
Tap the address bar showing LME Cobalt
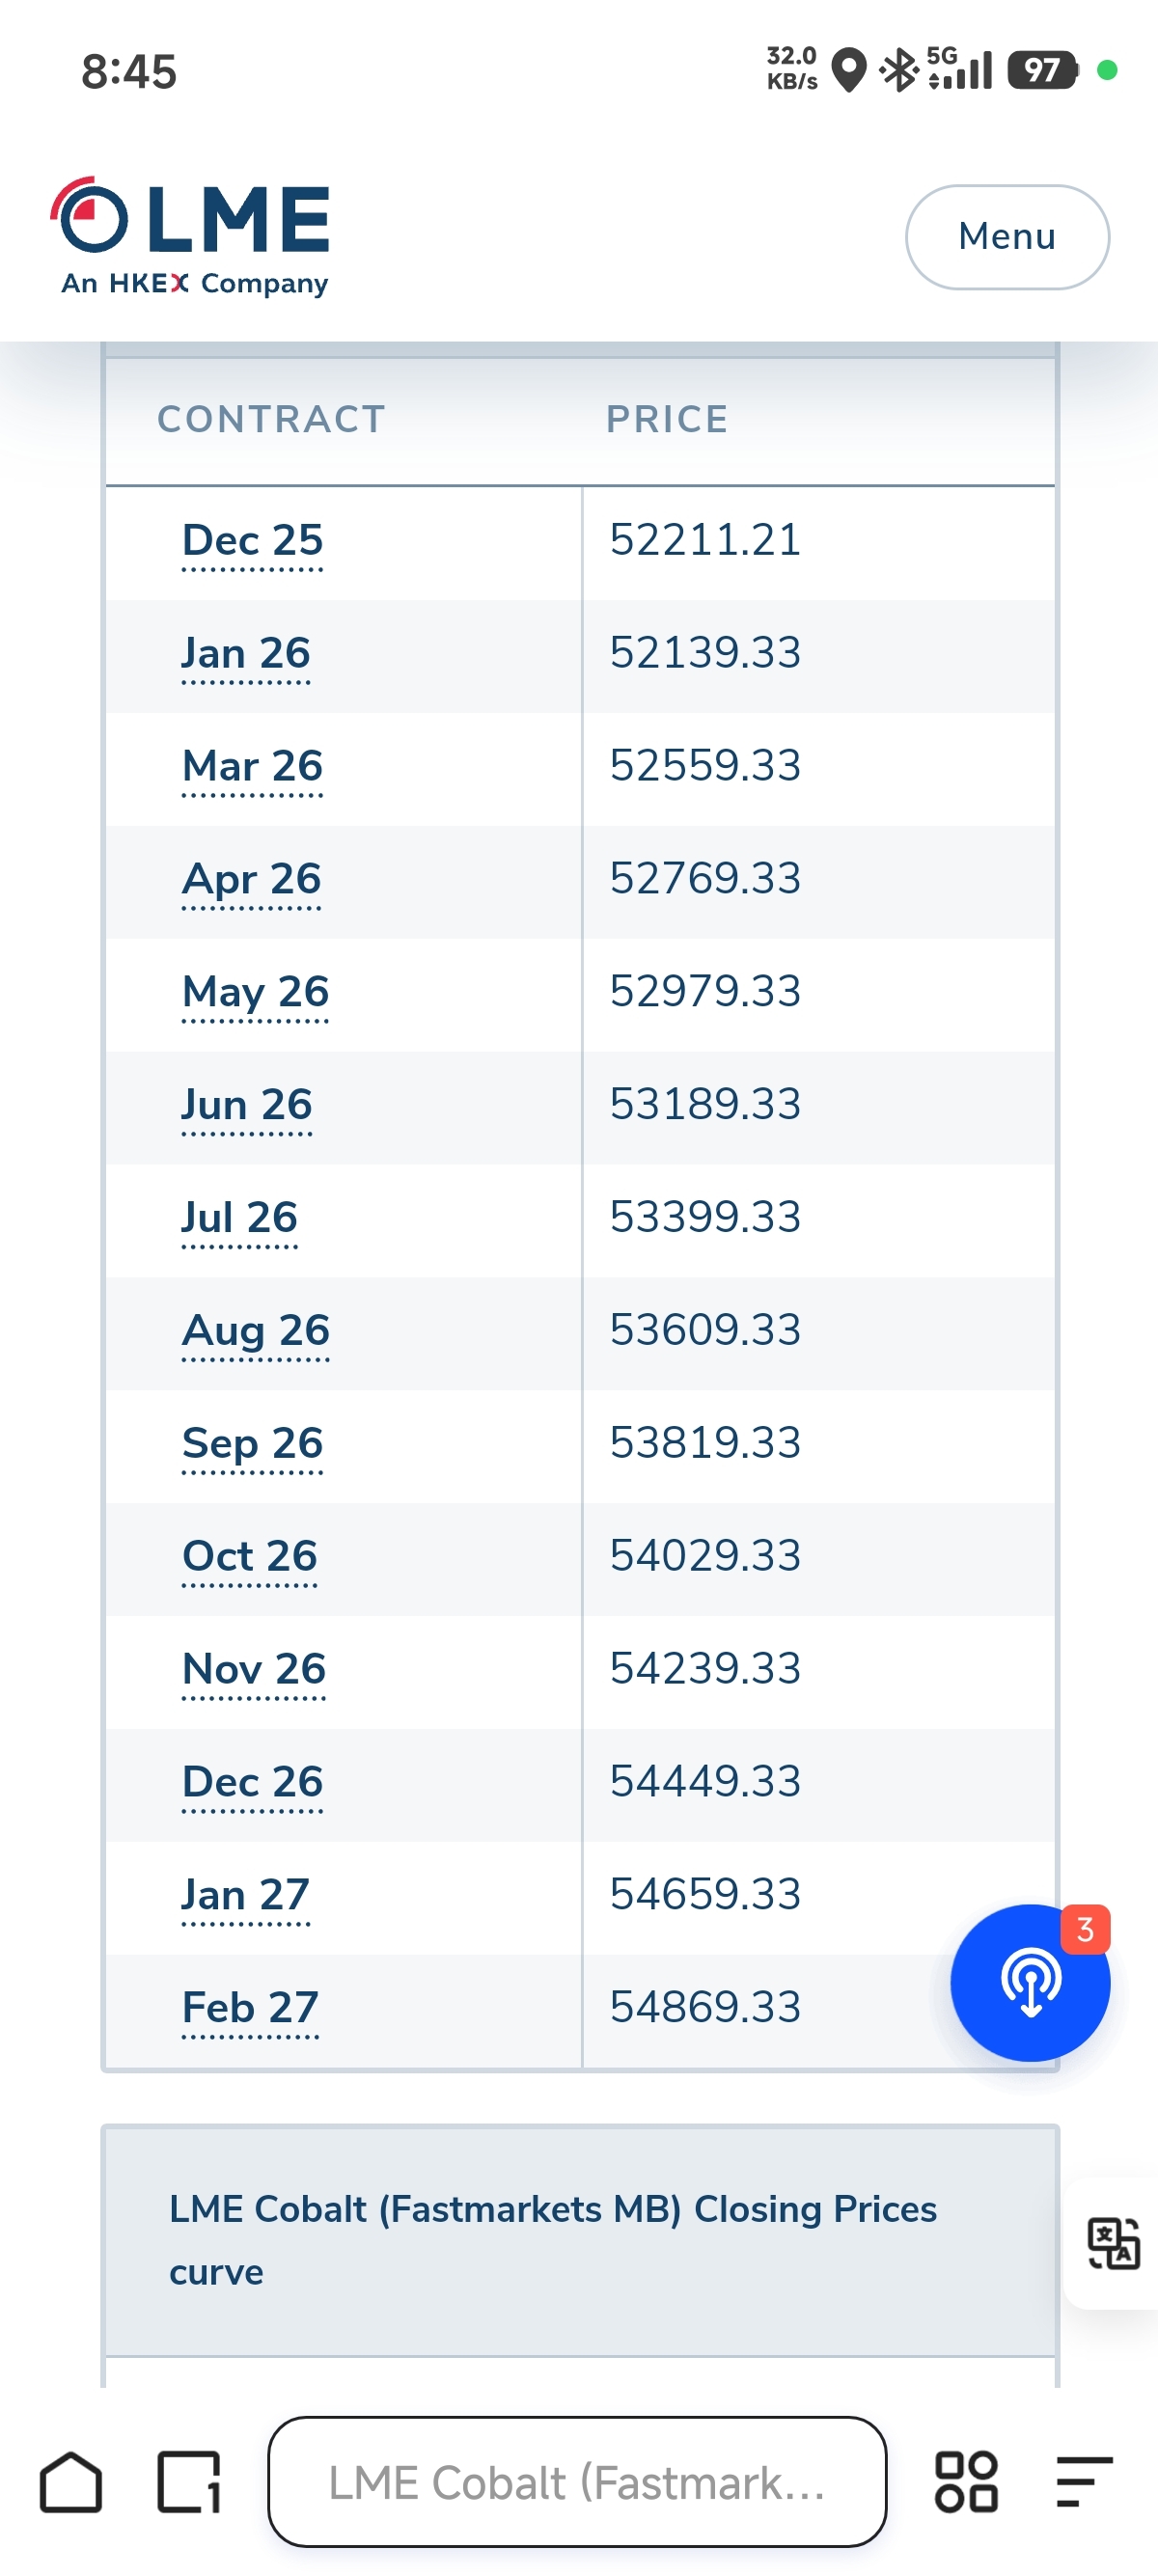[577, 2481]
